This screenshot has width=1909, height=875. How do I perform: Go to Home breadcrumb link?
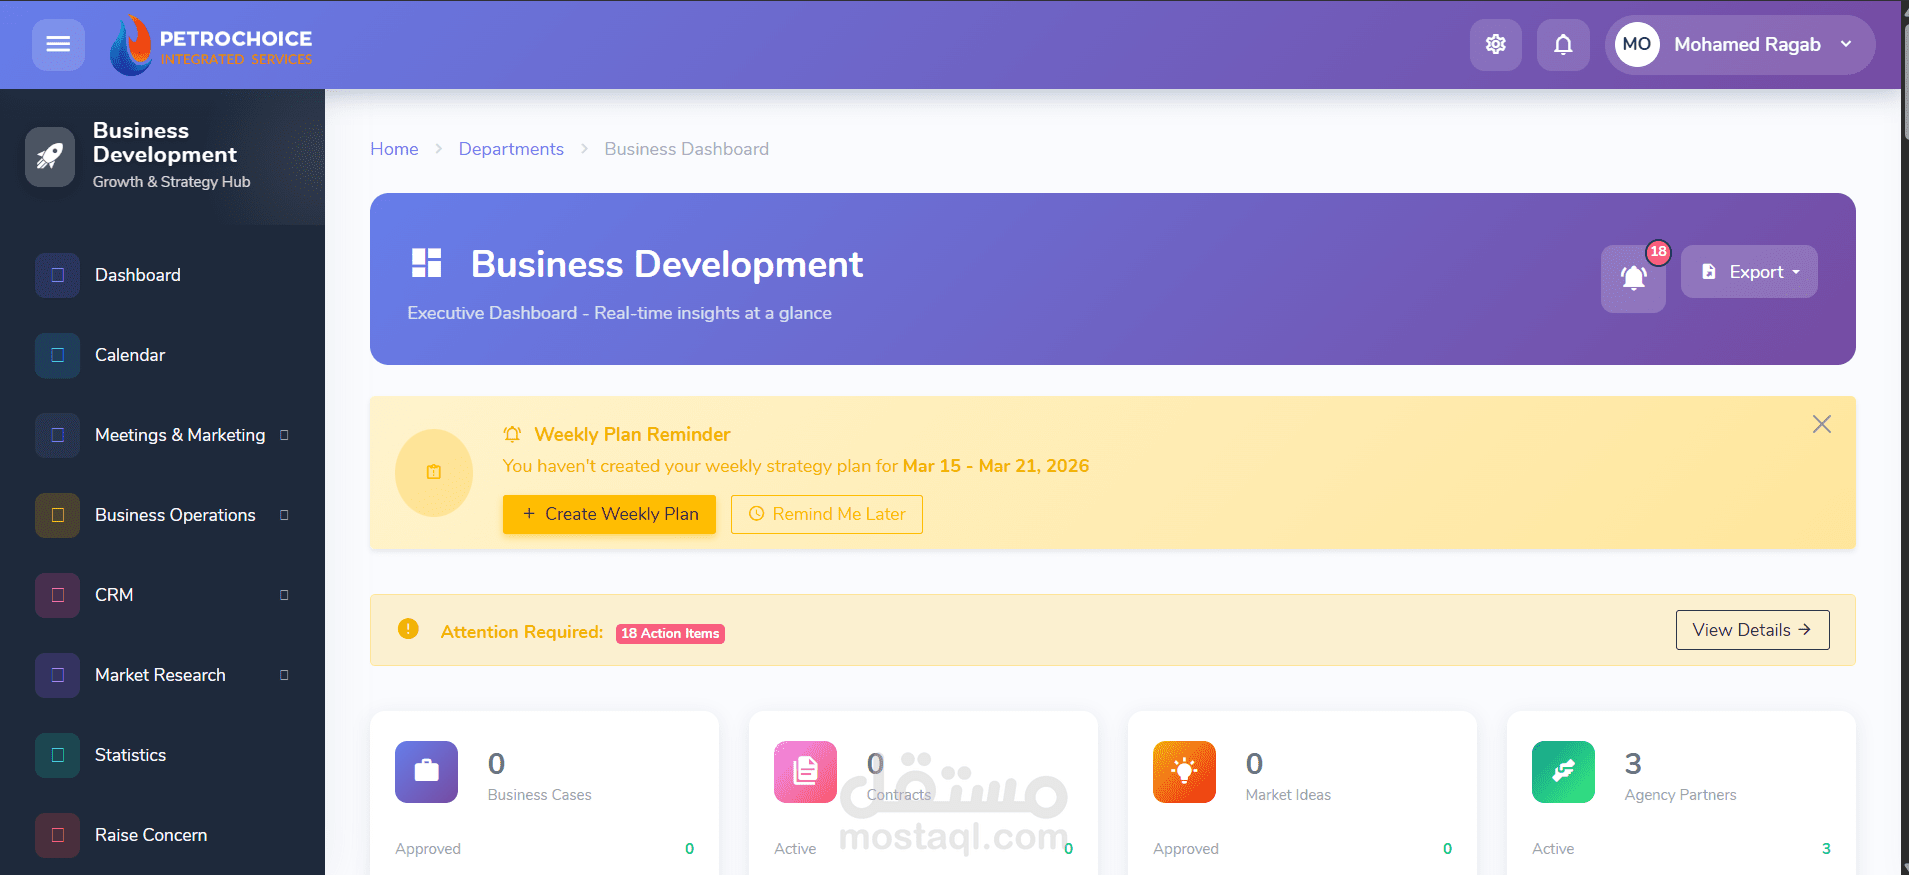[394, 149]
